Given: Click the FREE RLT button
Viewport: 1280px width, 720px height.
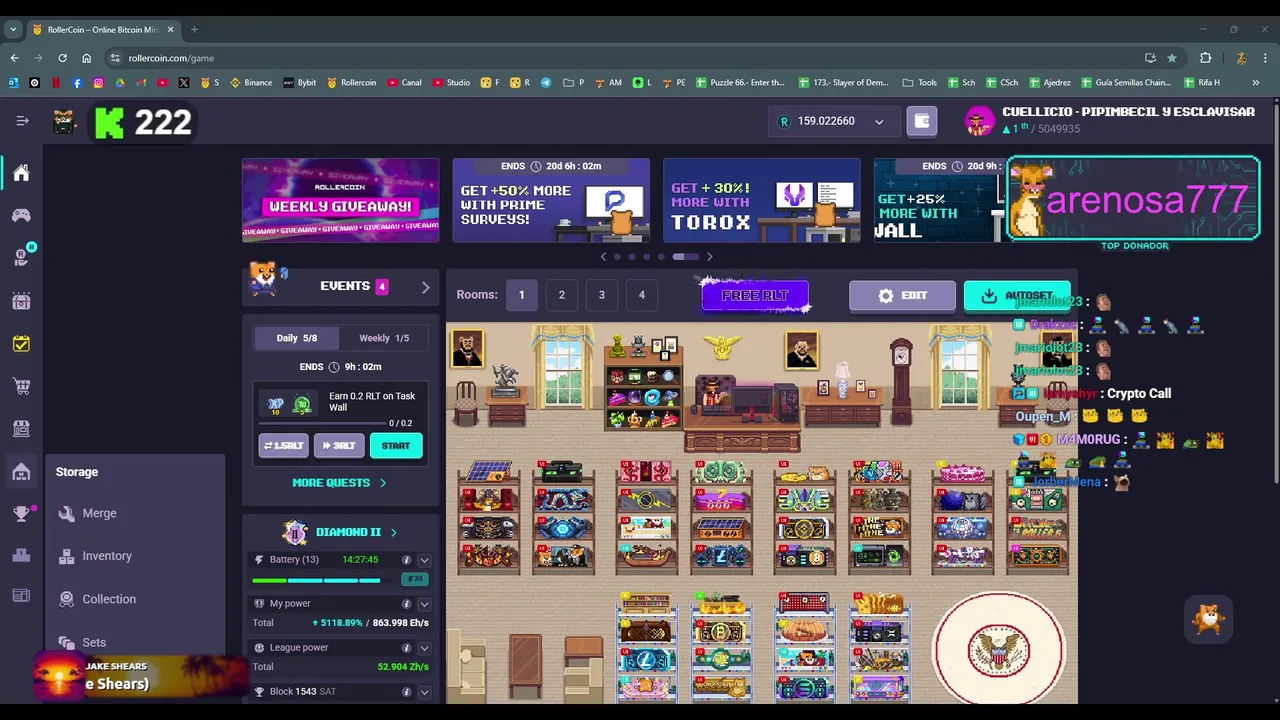Looking at the screenshot, I should (755, 296).
